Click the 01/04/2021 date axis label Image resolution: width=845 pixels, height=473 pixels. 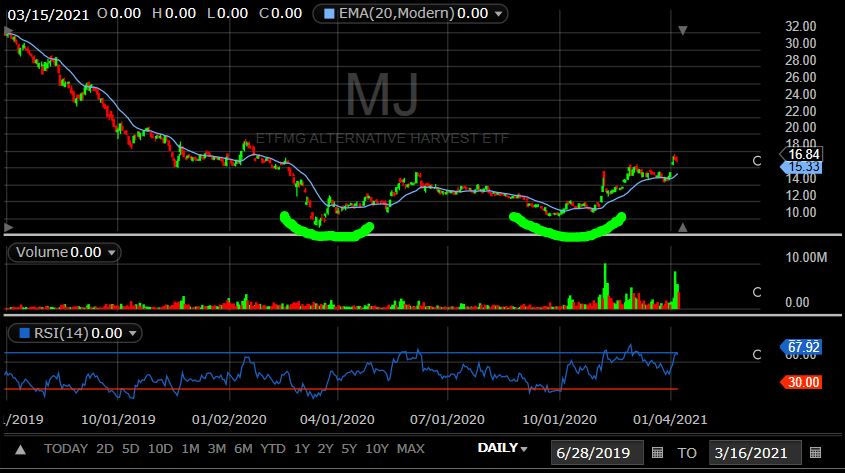coord(670,420)
